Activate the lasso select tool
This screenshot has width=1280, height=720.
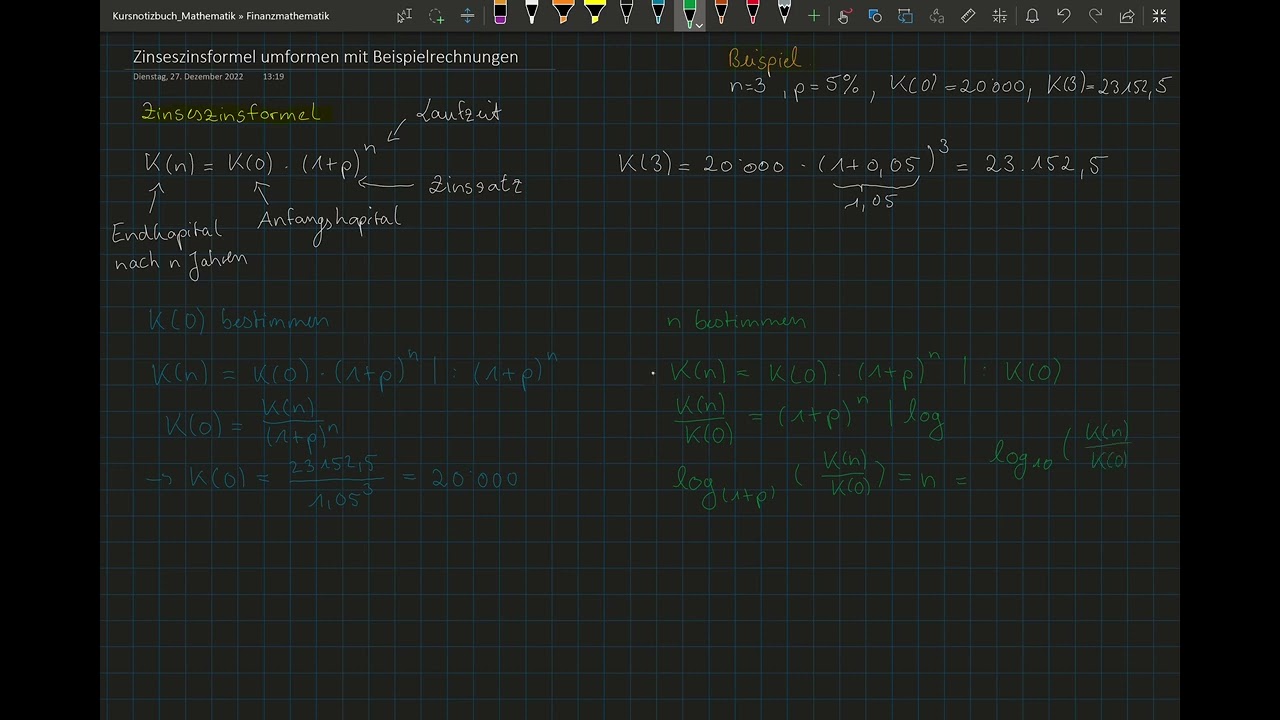click(x=436, y=16)
